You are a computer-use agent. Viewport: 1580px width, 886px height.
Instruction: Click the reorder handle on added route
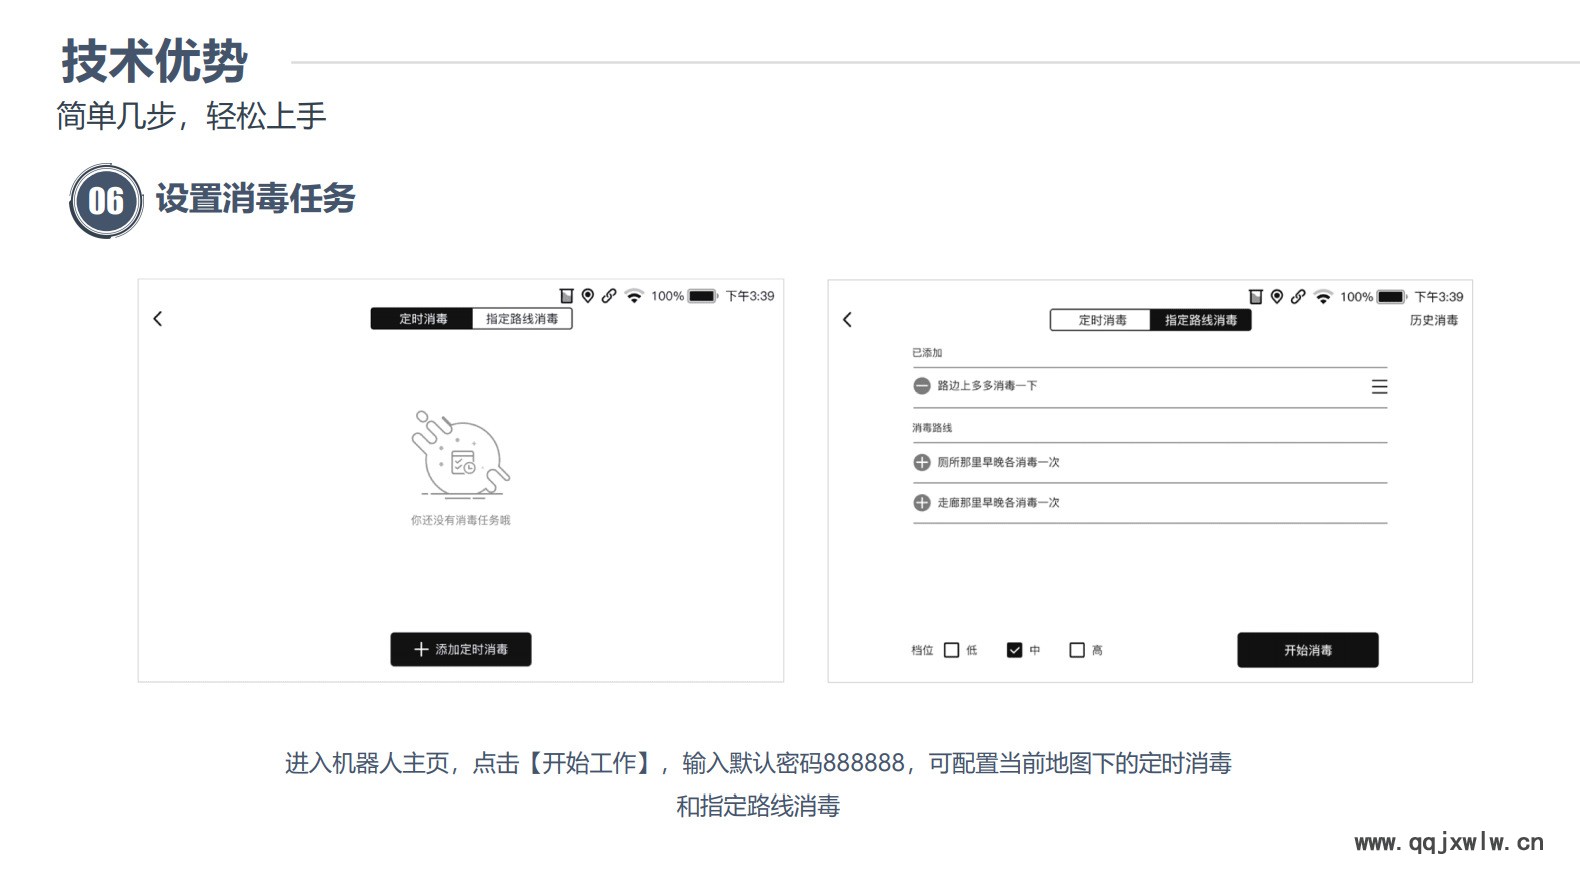tap(1379, 387)
